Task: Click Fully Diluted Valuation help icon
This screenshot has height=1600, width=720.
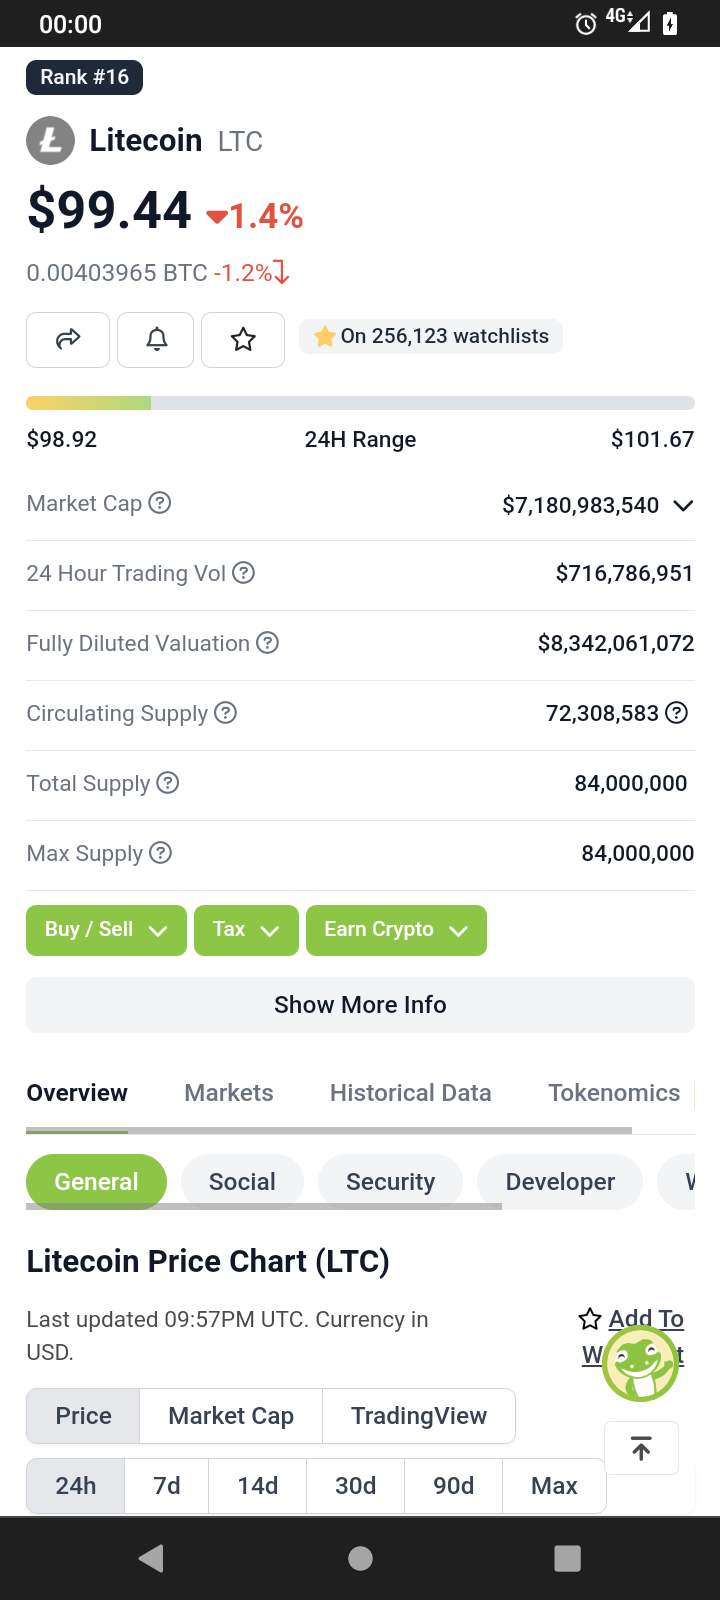Action: click(267, 643)
